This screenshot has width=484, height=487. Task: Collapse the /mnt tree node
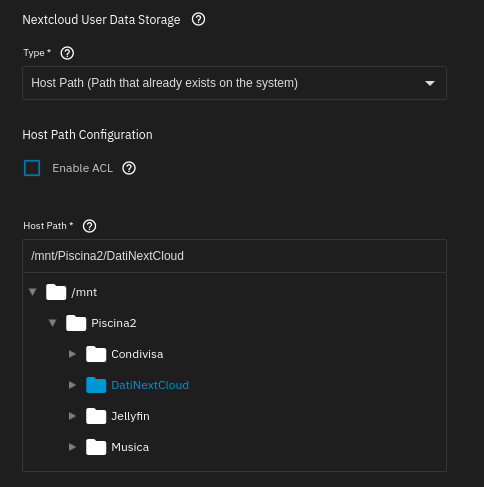click(33, 292)
